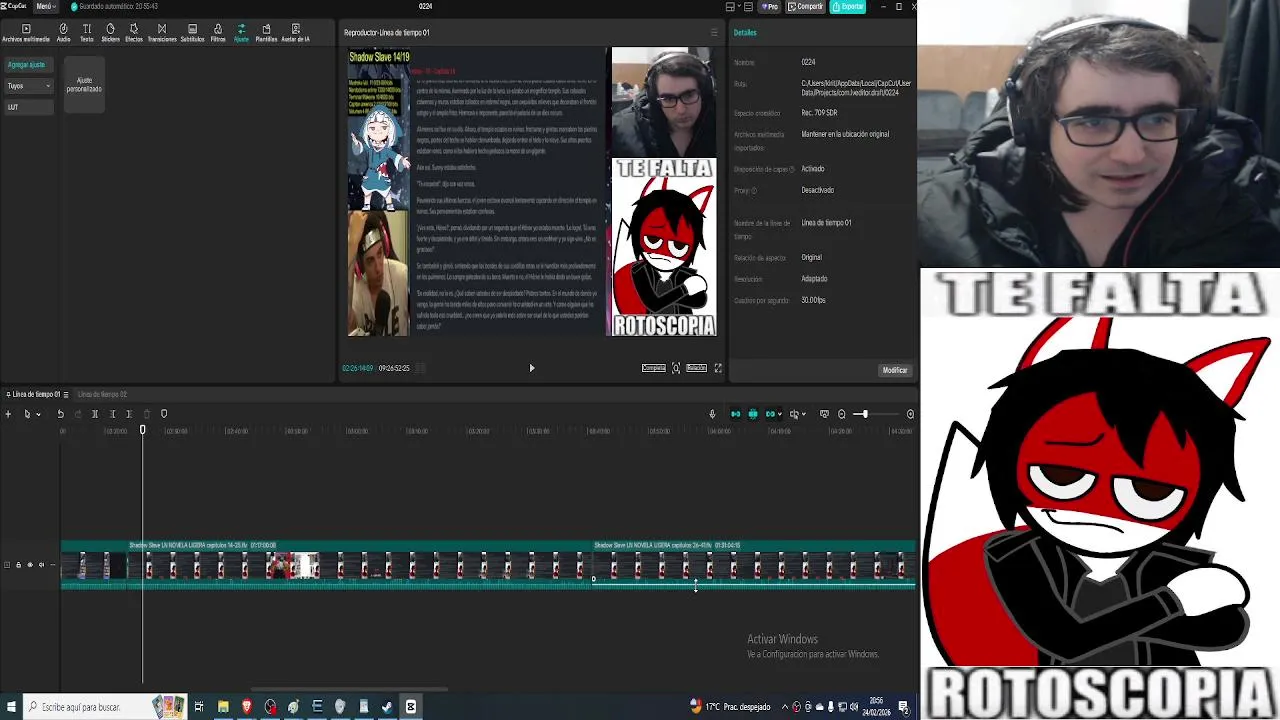Toggle the linkage option
1280x720 pixels.
771,414
